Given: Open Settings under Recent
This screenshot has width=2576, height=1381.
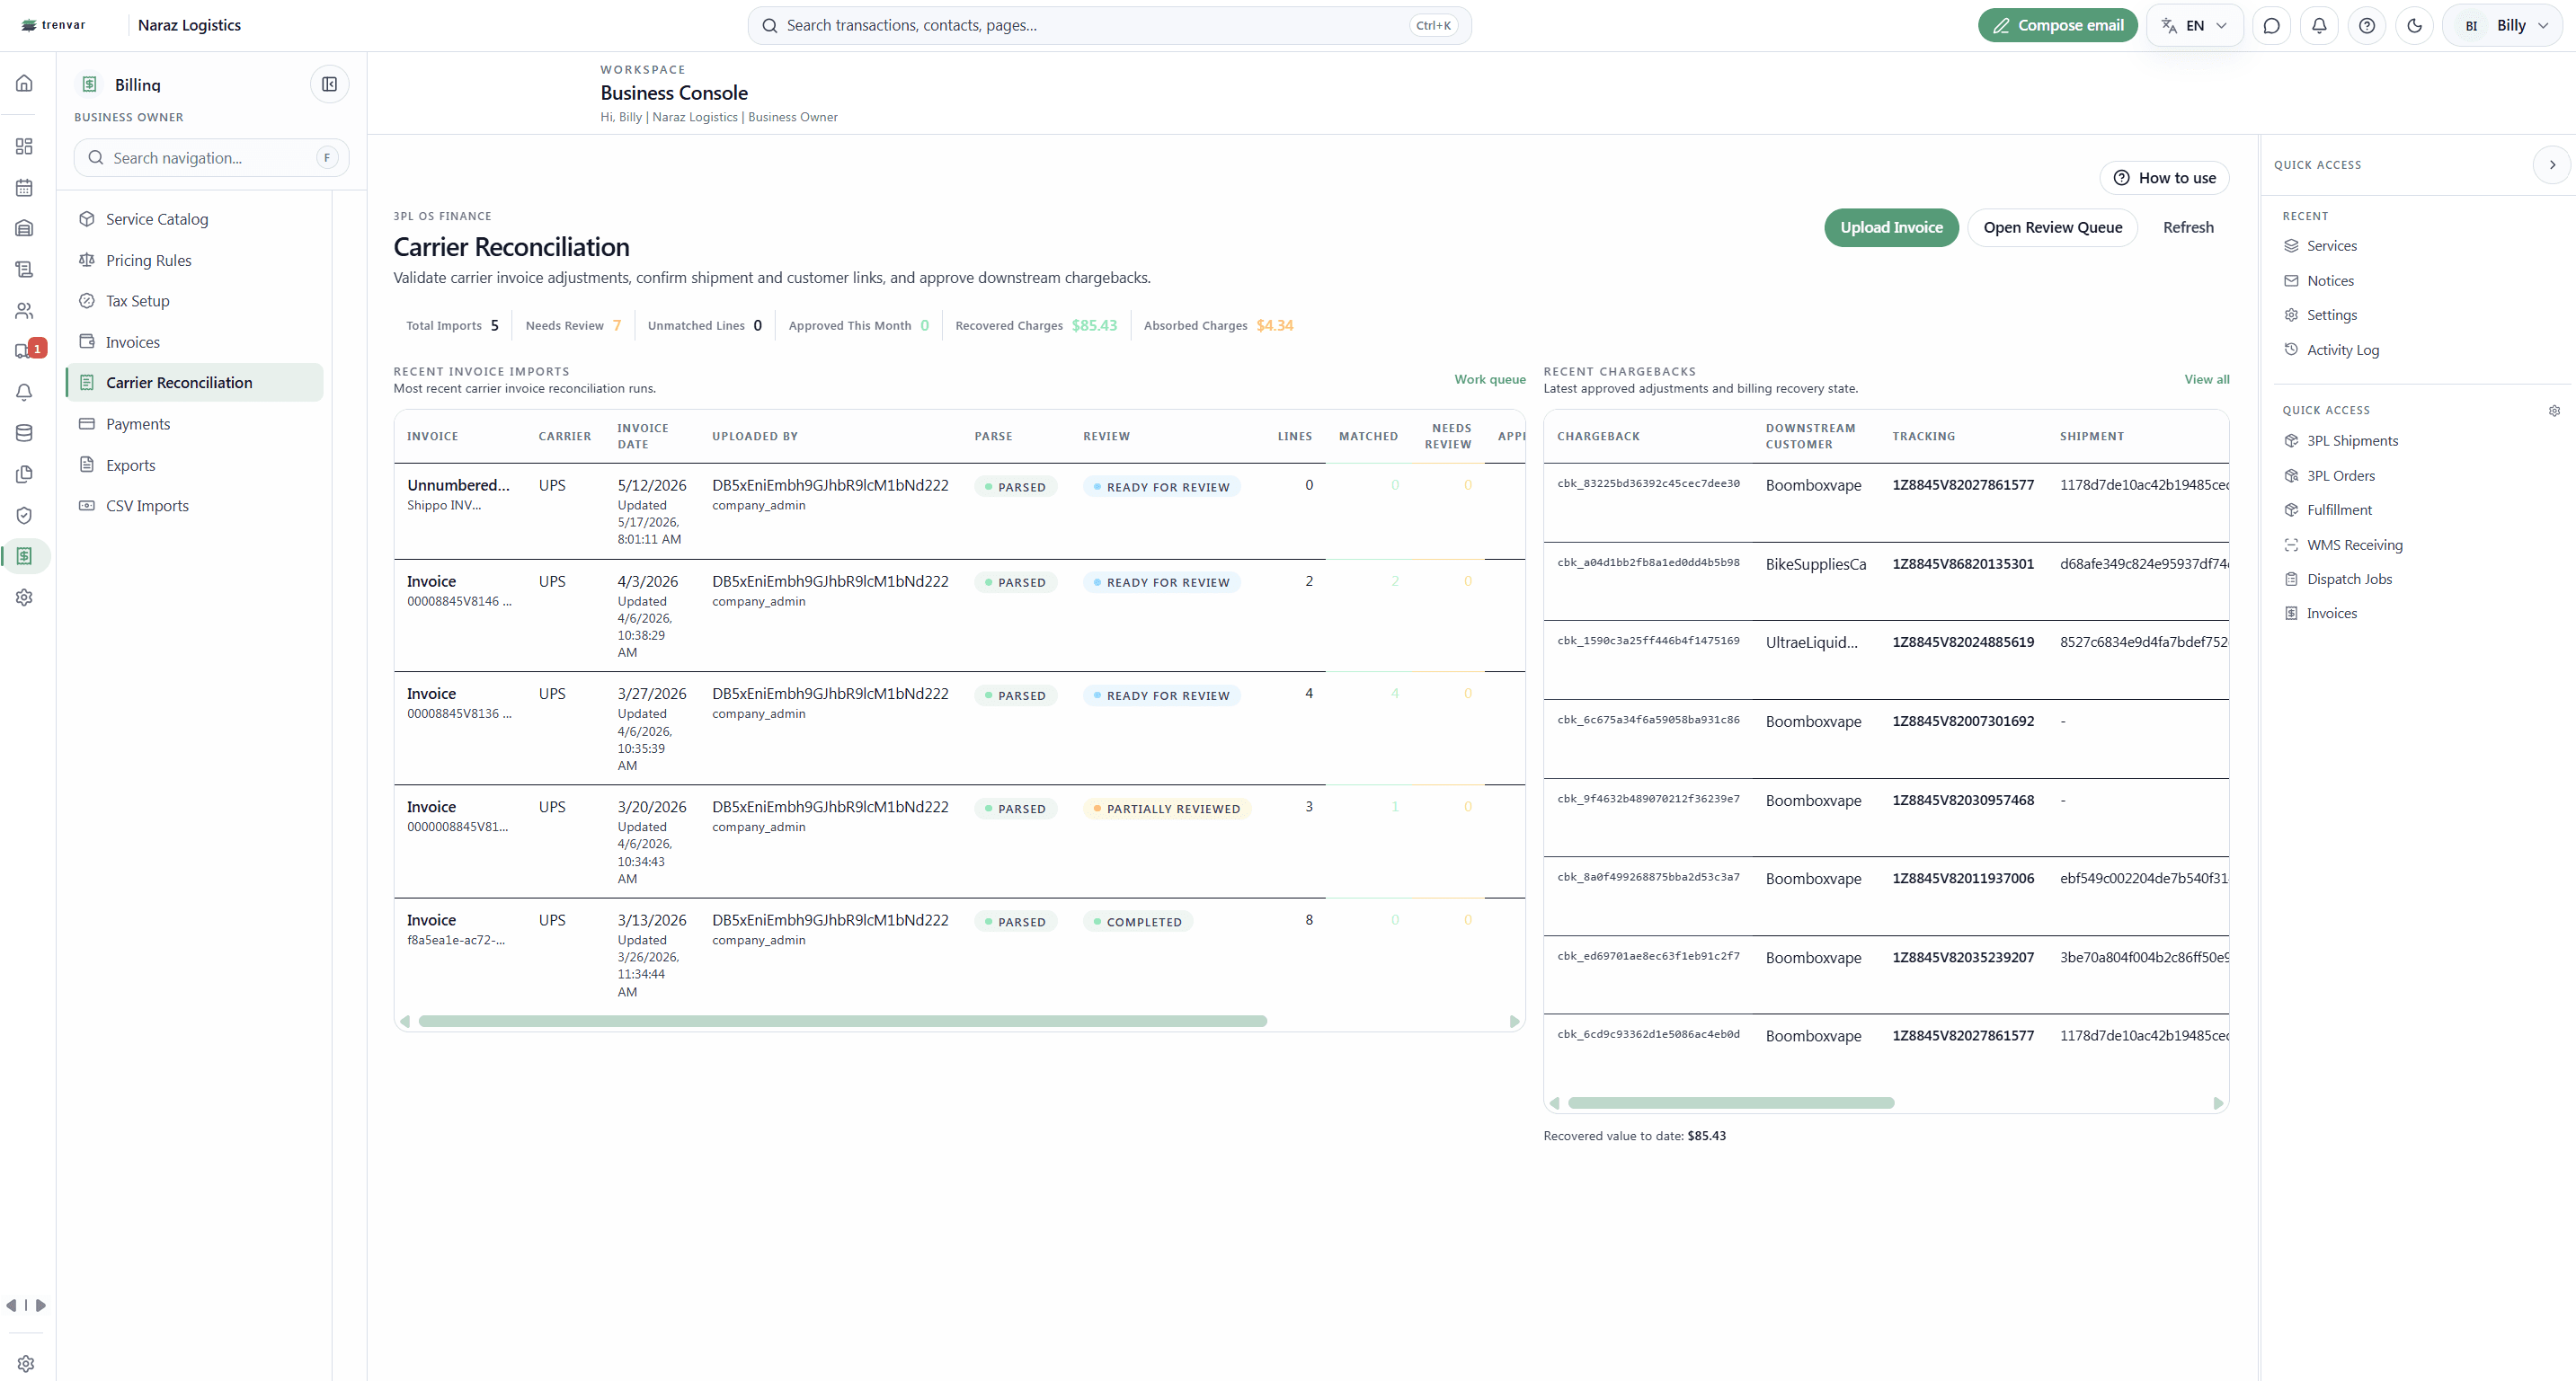Looking at the screenshot, I should point(2331,315).
